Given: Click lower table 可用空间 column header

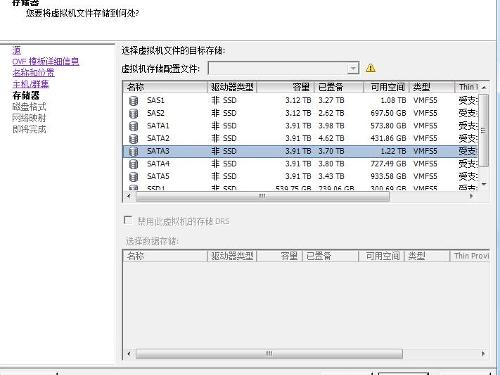Looking at the screenshot, I should (381, 256).
